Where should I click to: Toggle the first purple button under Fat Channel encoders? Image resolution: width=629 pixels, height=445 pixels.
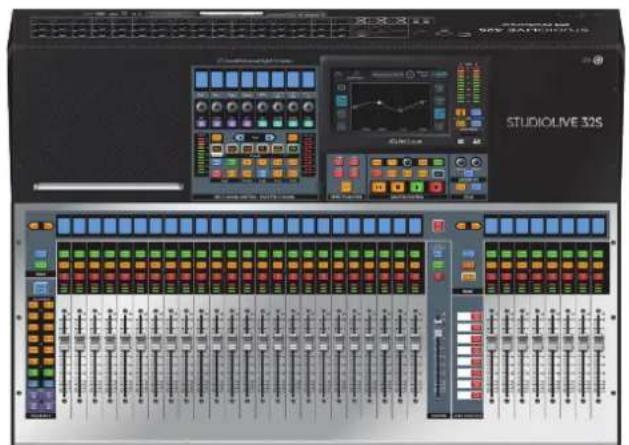(x=202, y=123)
